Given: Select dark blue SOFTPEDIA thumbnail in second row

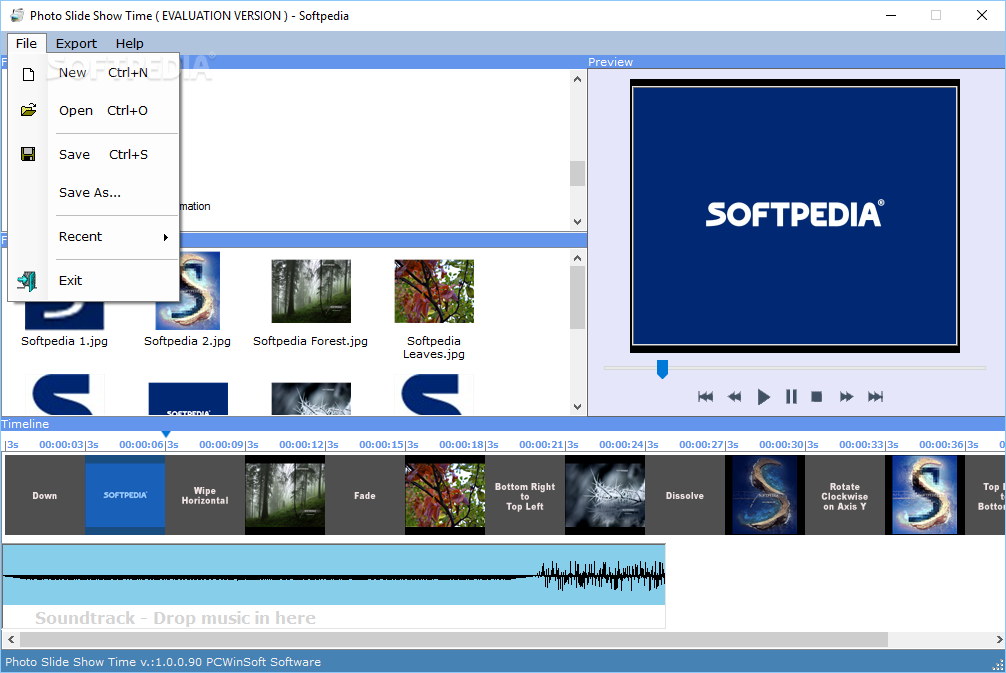Looking at the screenshot, I should tap(188, 398).
